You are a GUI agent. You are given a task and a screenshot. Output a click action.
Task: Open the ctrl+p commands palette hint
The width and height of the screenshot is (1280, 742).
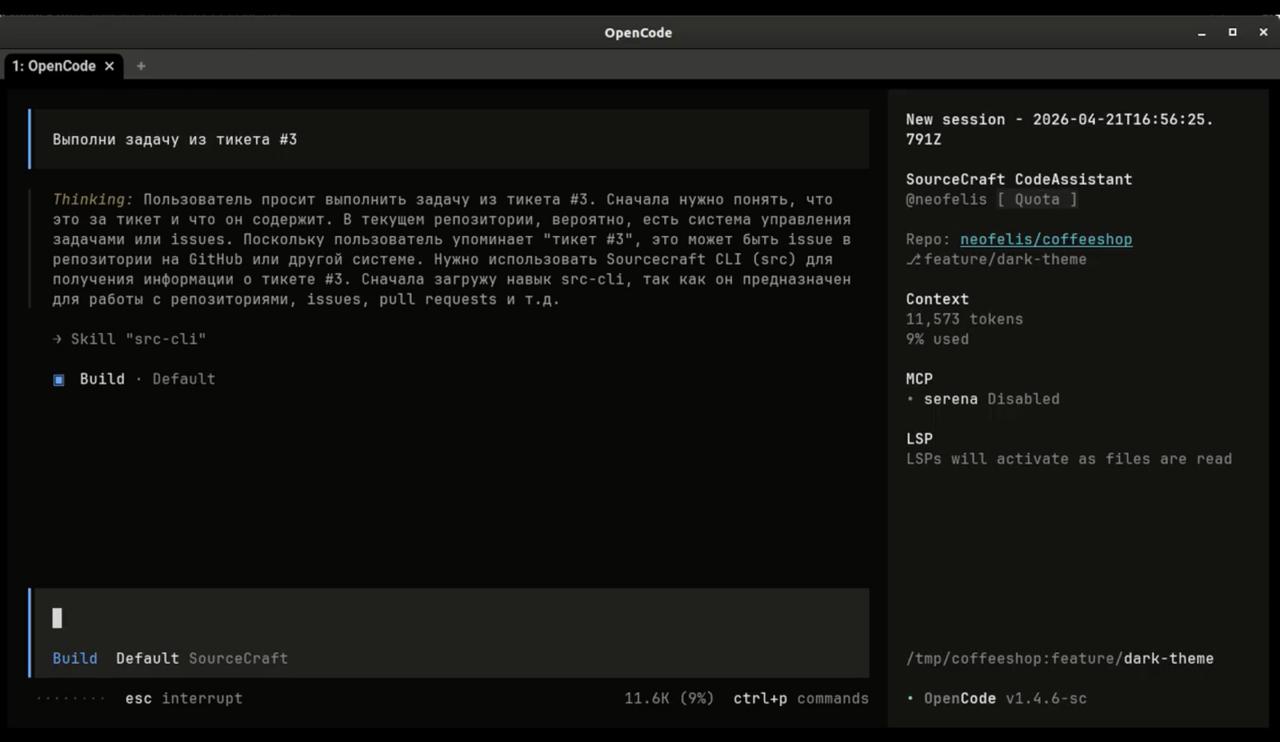pos(800,698)
